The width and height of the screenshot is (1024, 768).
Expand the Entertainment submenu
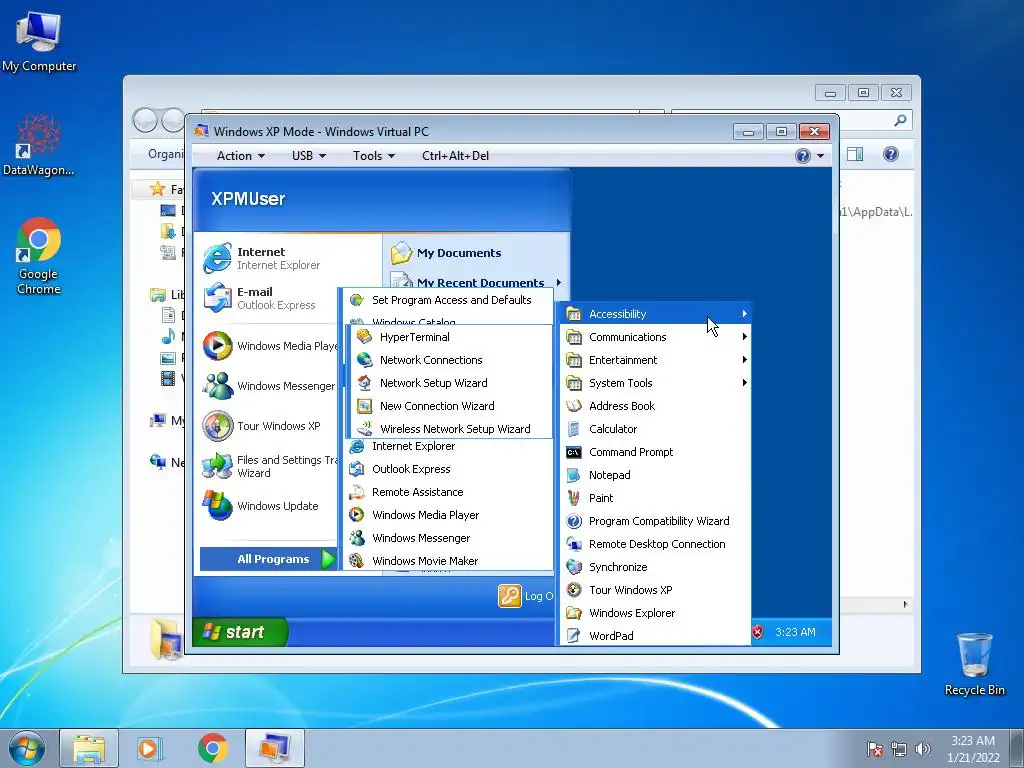tap(656, 360)
